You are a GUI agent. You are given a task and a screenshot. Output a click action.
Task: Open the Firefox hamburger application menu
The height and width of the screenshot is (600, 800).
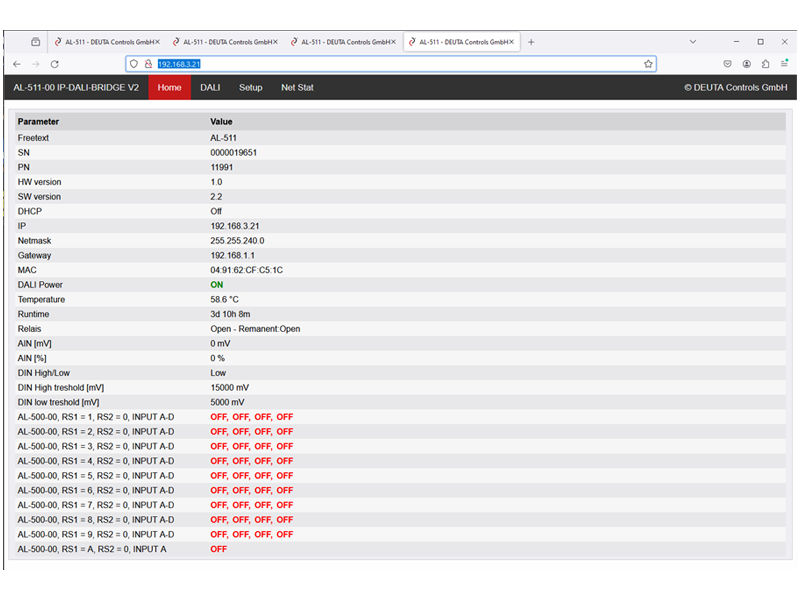point(785,64)
